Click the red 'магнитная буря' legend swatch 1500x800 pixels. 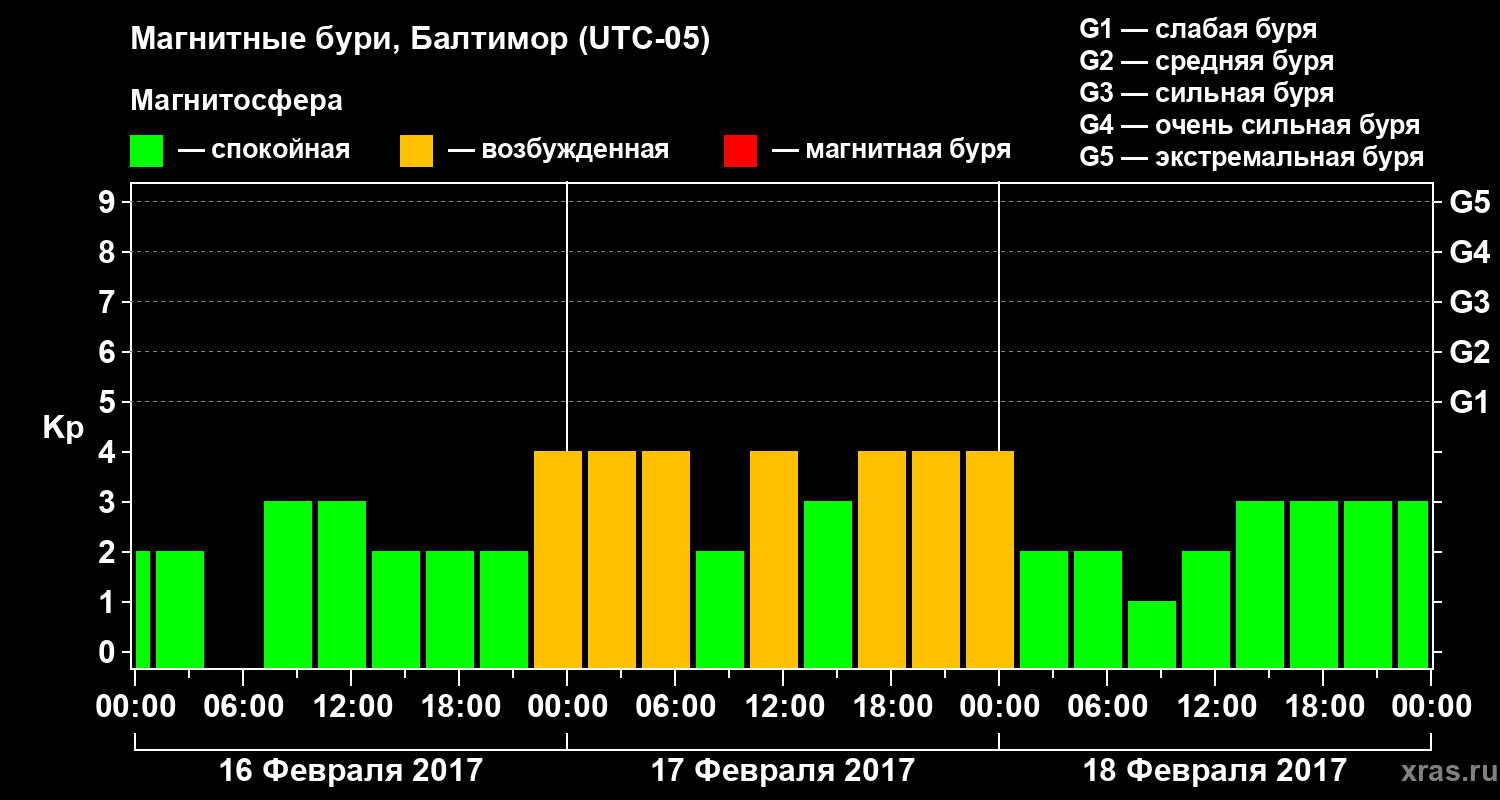coord(740,151)
